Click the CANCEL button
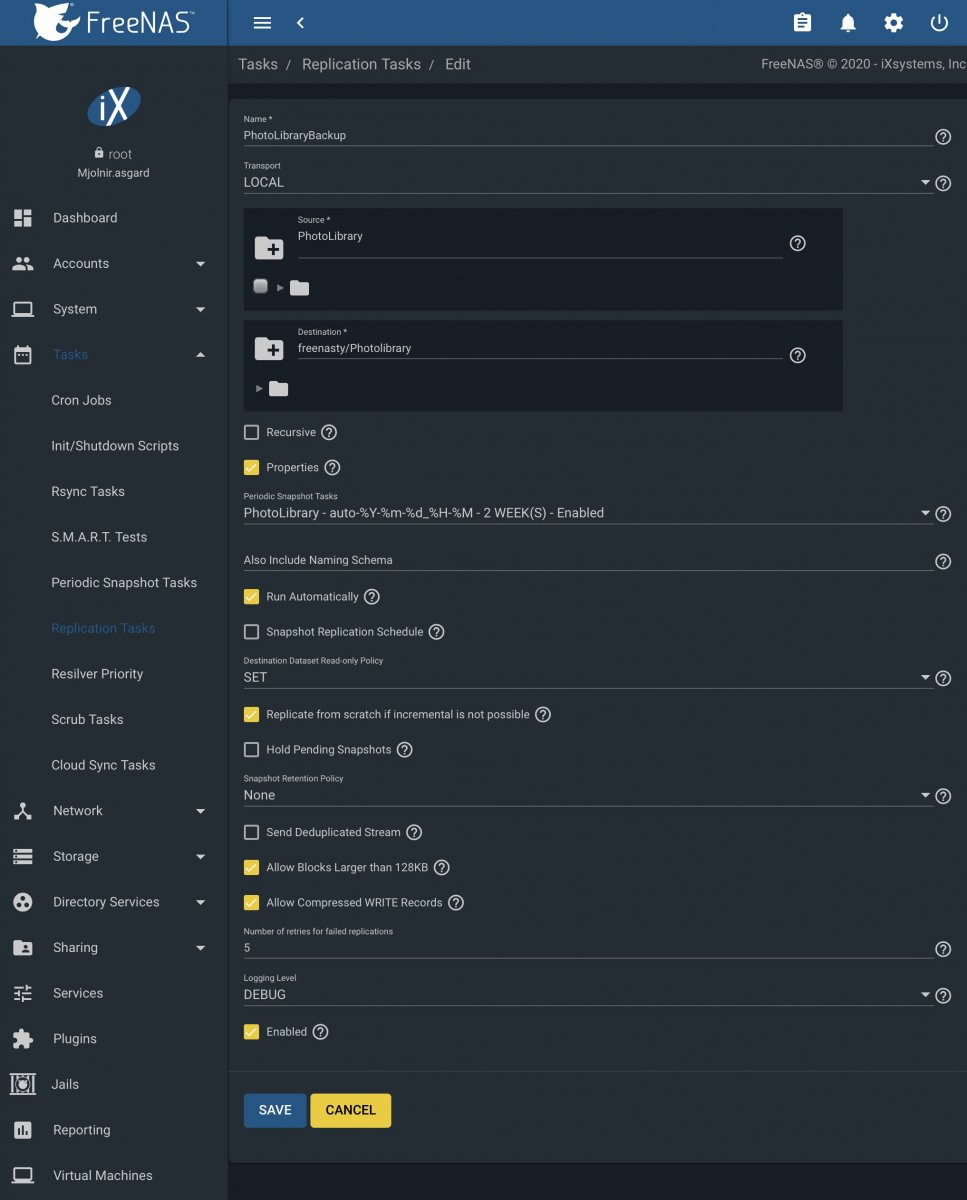Image resolution: width=967 pixels, height=1200 pixels. pyautogui.click(x=351, y=1110)
